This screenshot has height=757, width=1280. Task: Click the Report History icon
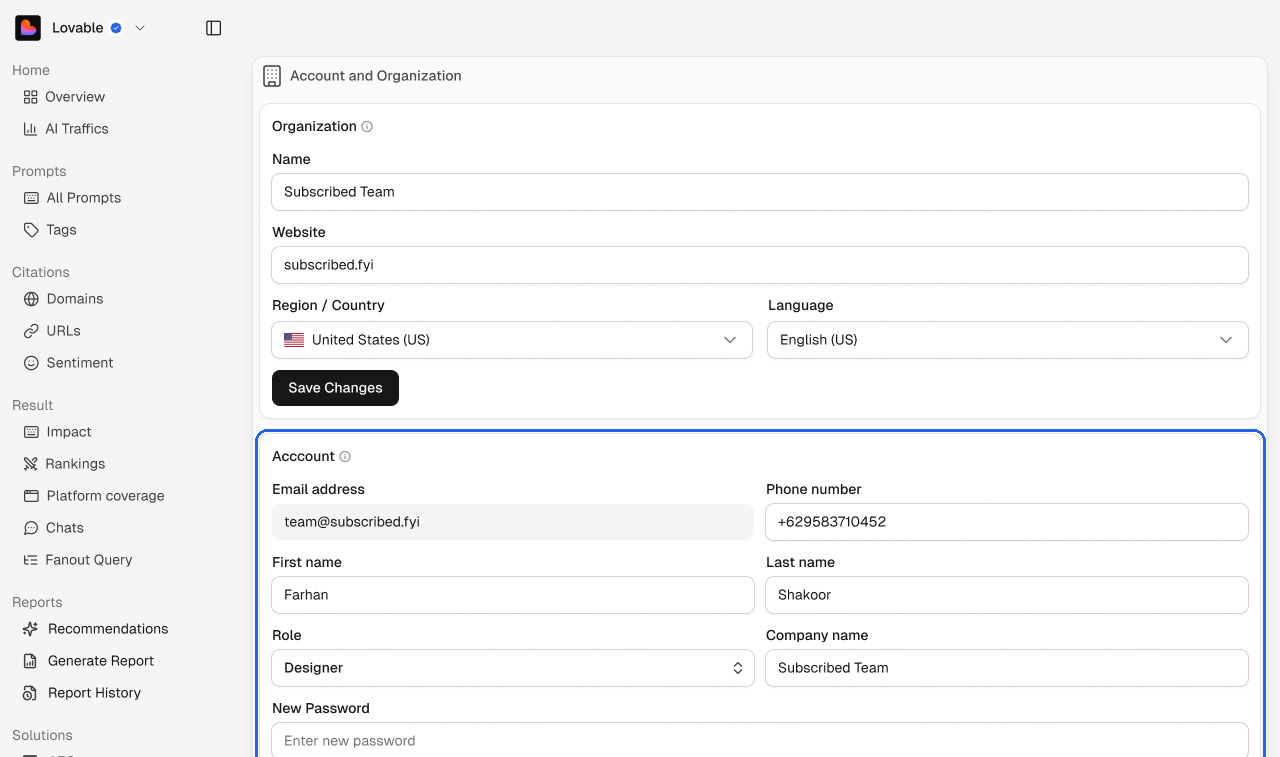pos(30,693)
